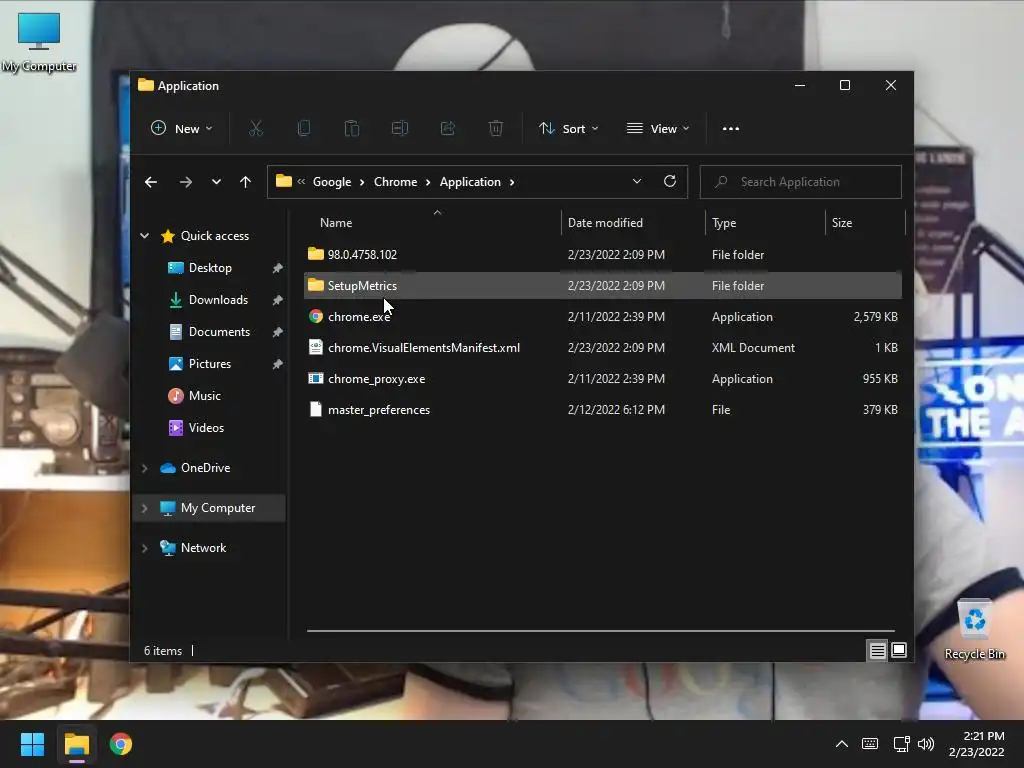
Task: Click the Paste clipboard icon
Action: coord(352,128)
